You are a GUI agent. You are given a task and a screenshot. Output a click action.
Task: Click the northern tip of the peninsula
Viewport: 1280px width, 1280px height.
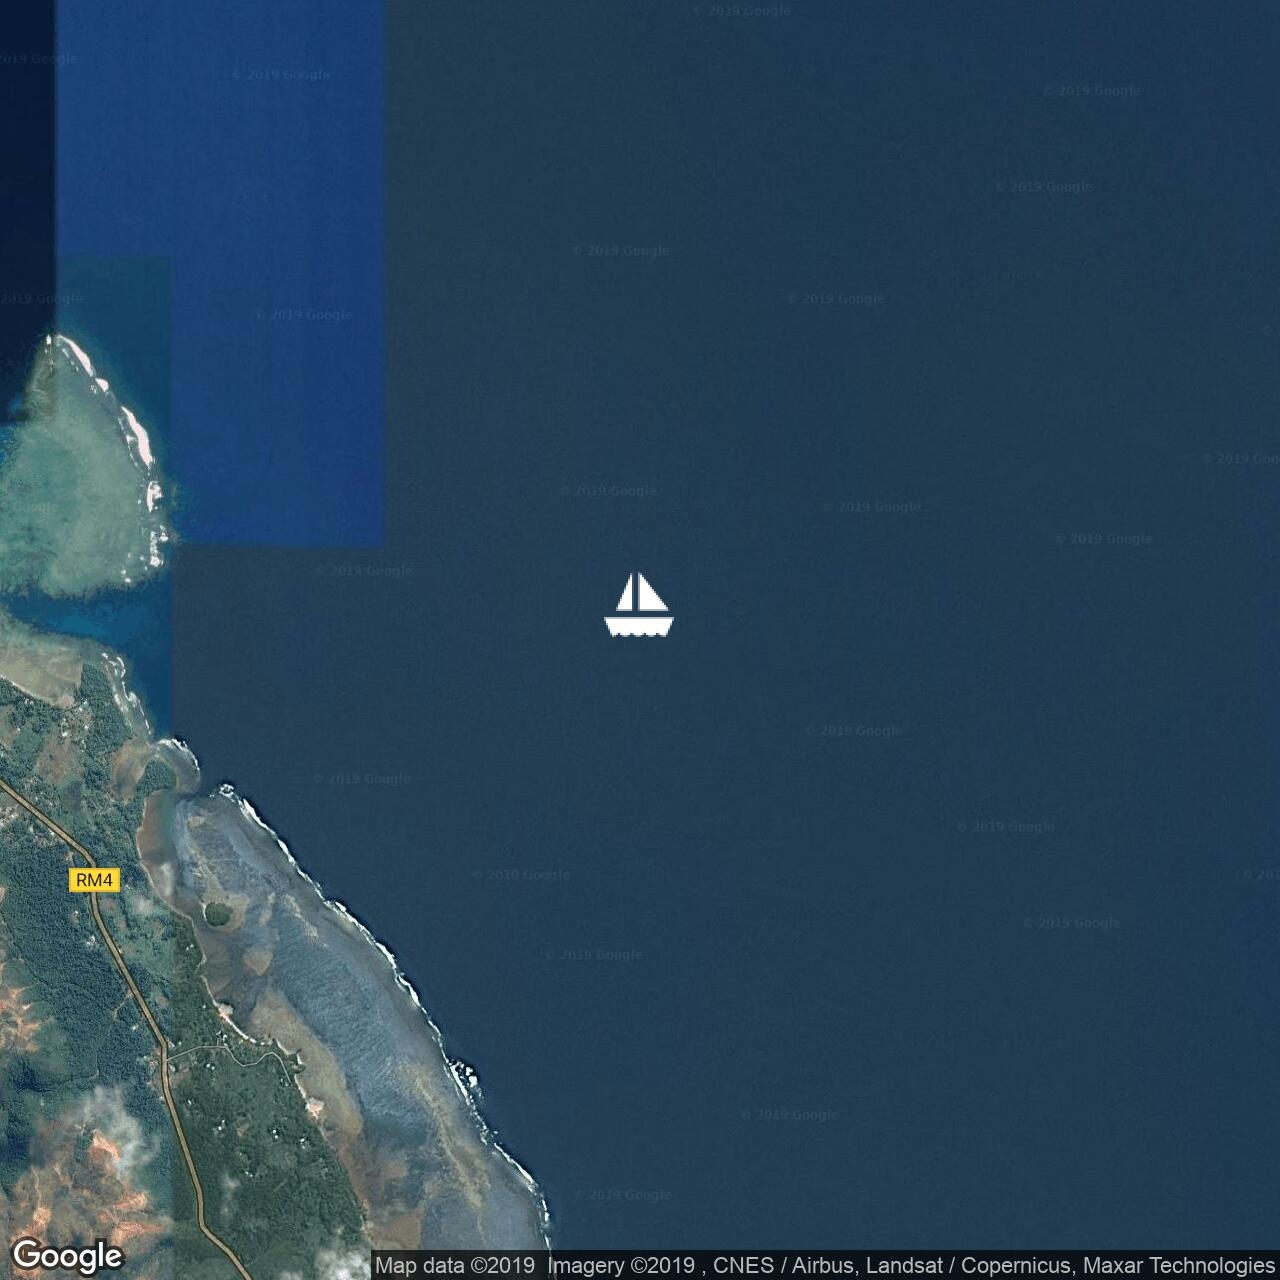[51, 340]
